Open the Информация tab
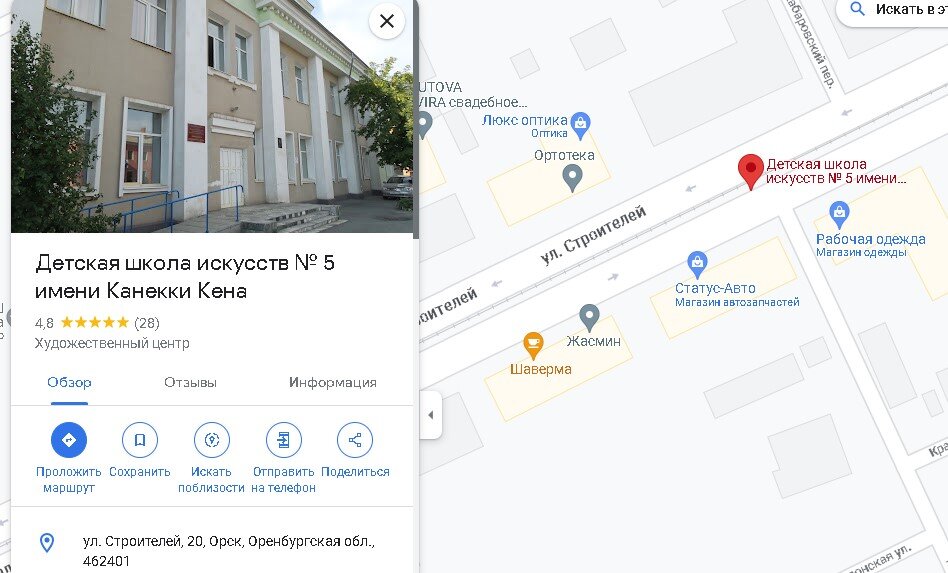 (x=333, y=382)
